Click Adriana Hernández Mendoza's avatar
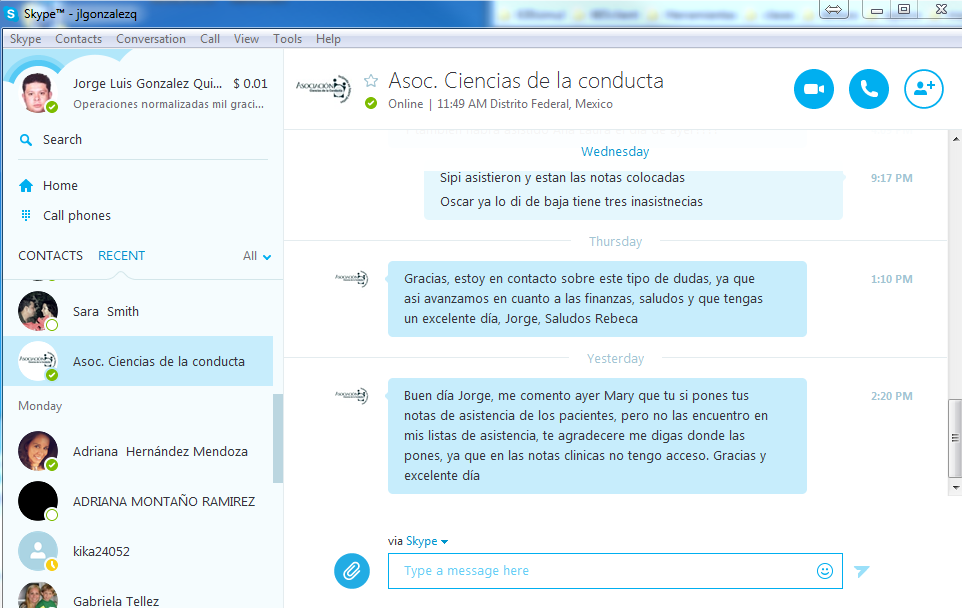Image resolution: width=962 pixels, height=608 pixels. click(38, 451)
